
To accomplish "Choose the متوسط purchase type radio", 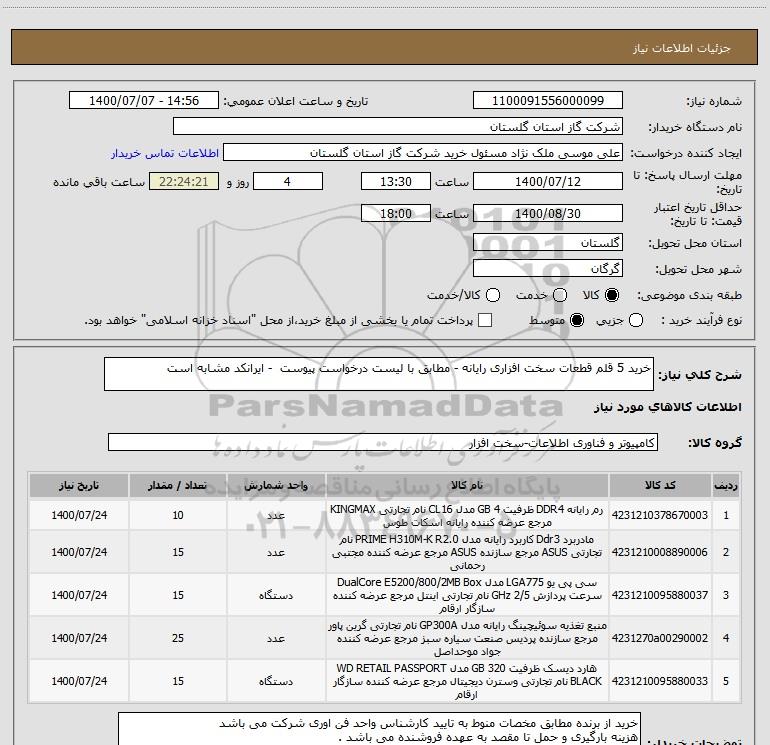I will pyautogui.click(x=577, y=320).
